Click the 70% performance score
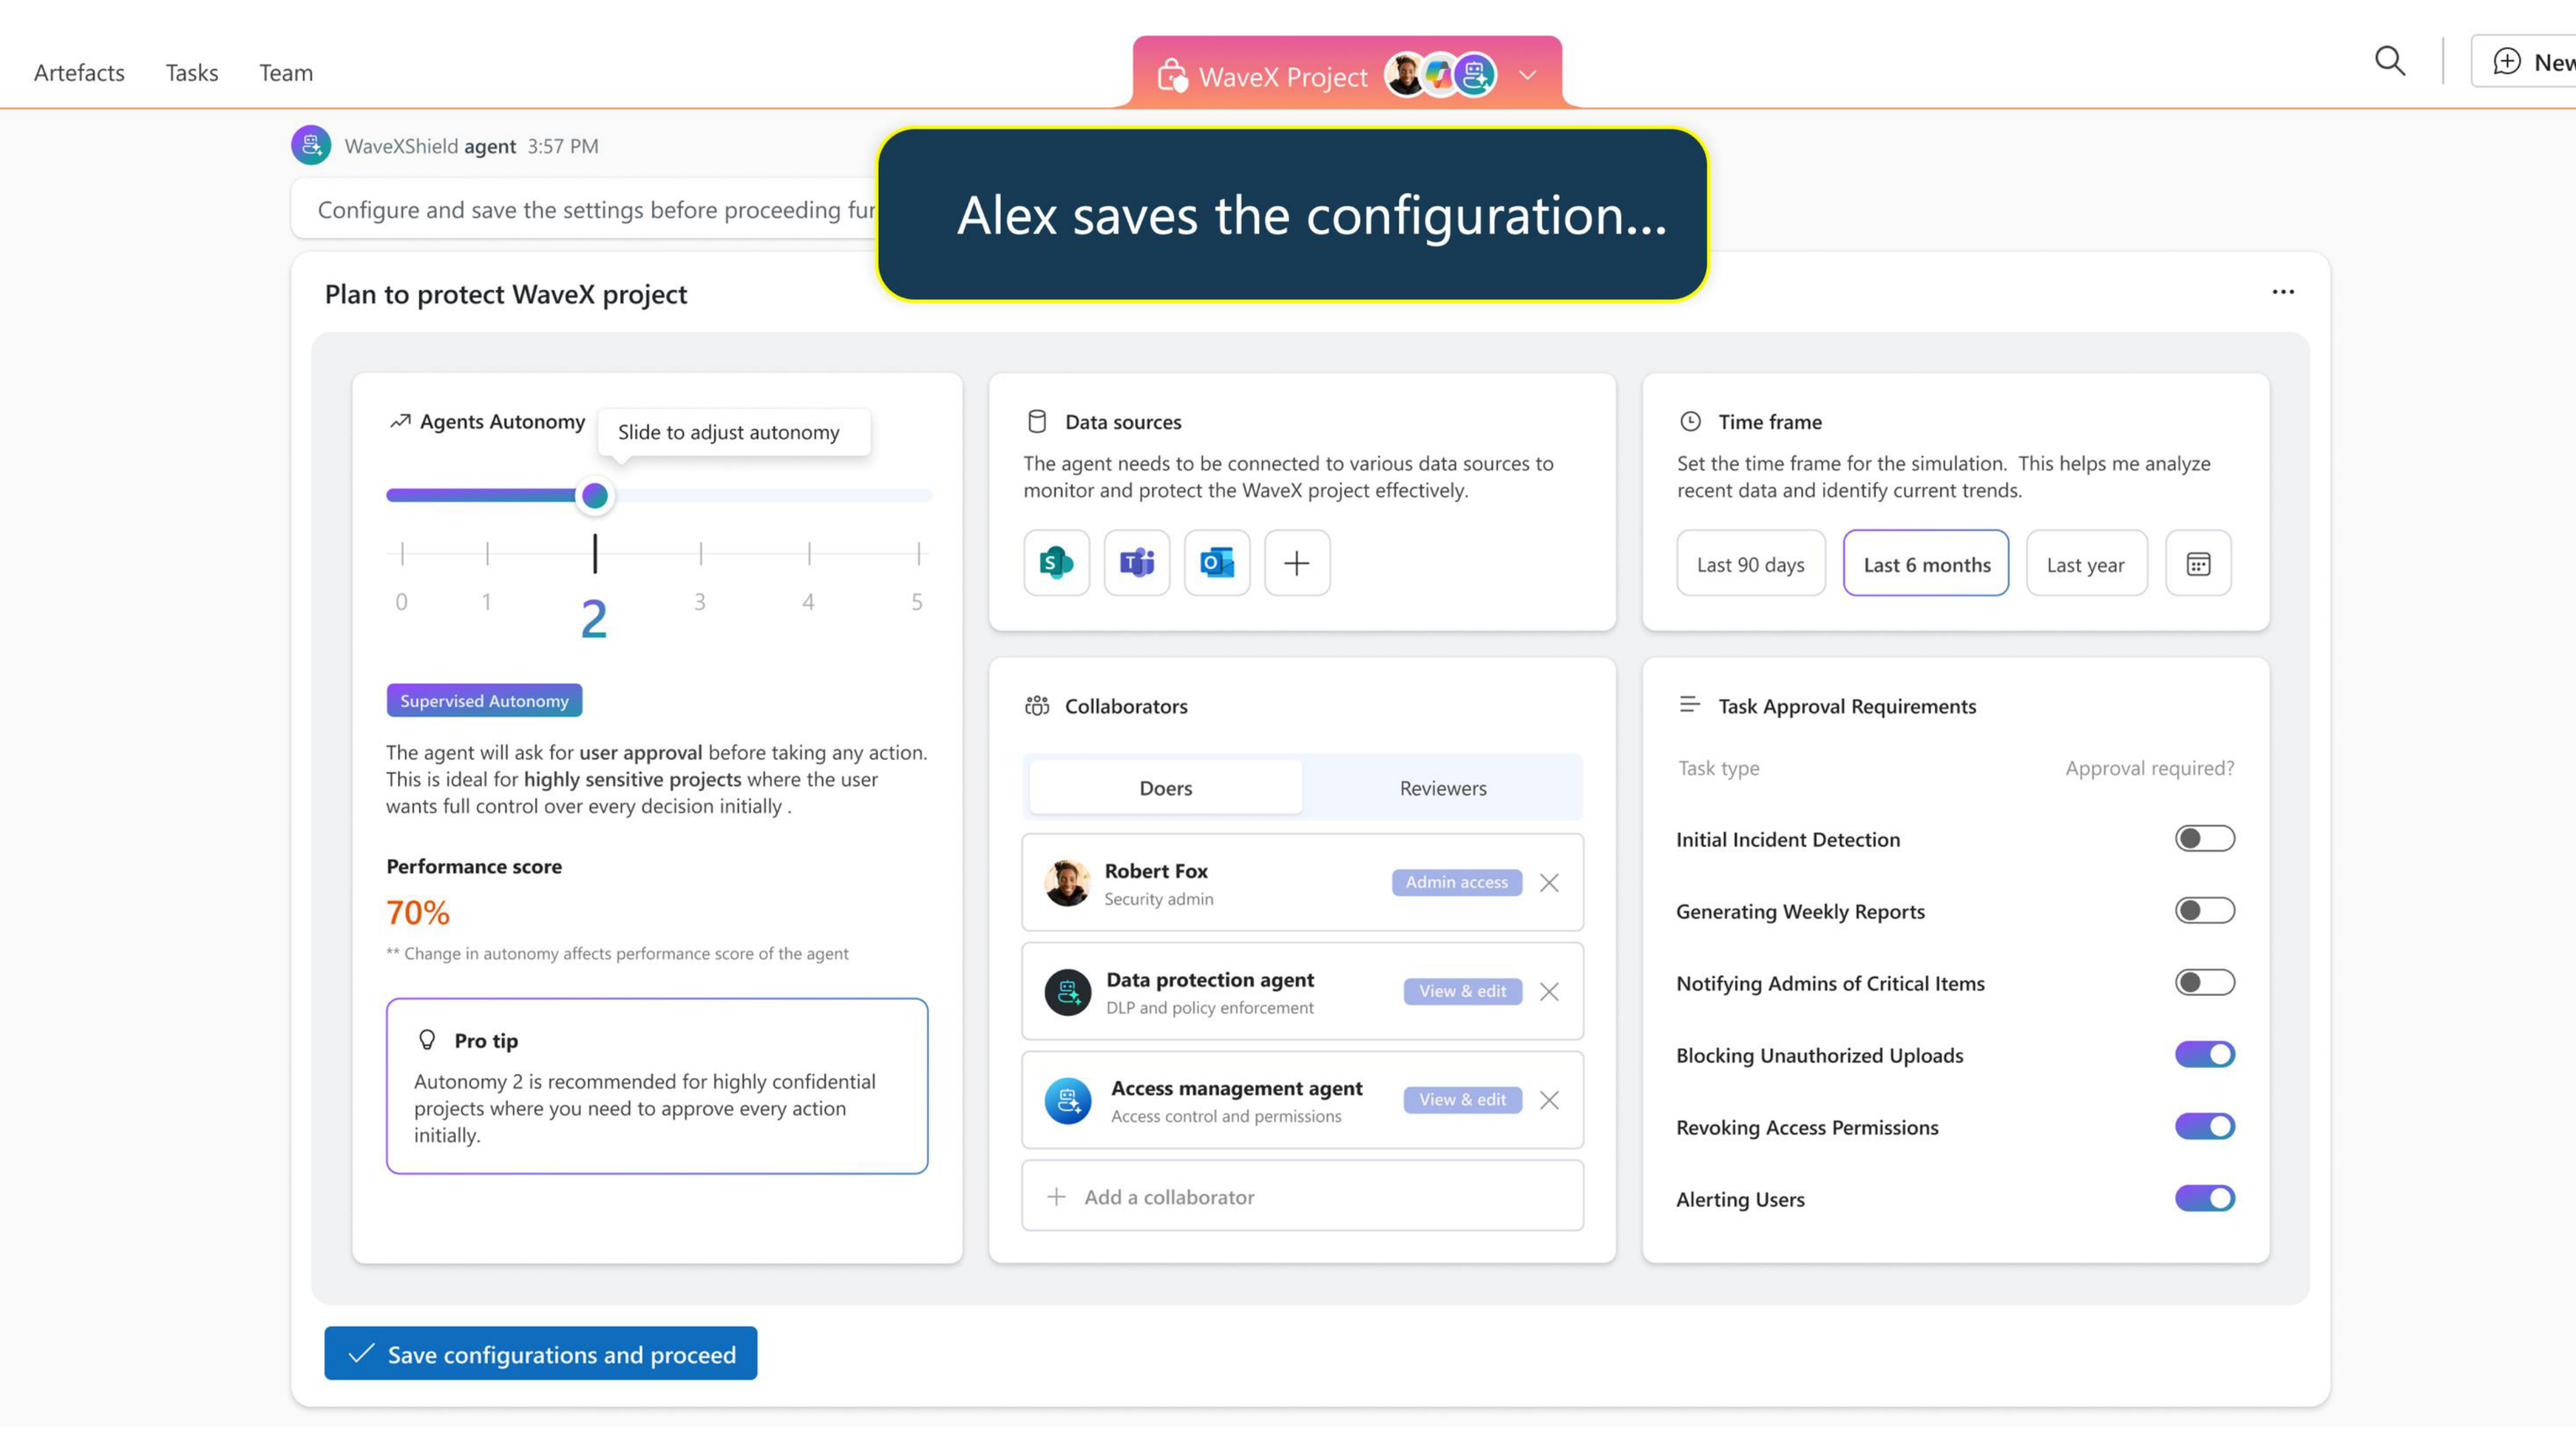Viewport: 2576px width, 1449px height. pyautogui.click(x=418, y=912)
